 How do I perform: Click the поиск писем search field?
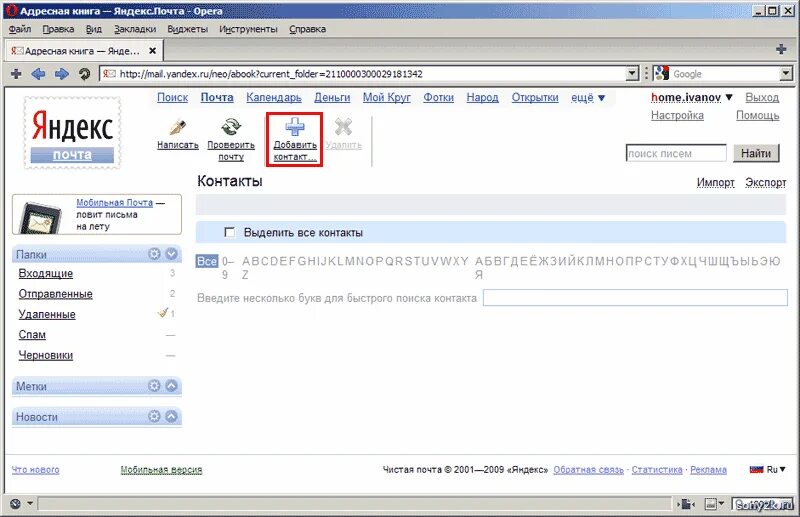[676, 153]
